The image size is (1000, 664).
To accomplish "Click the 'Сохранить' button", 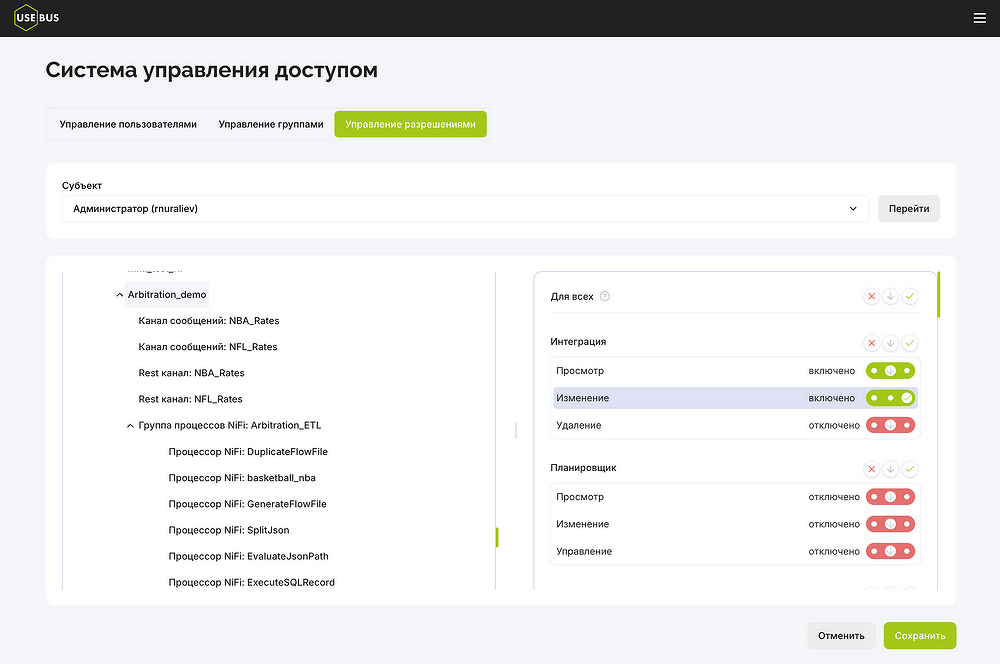I will (919, 635).
